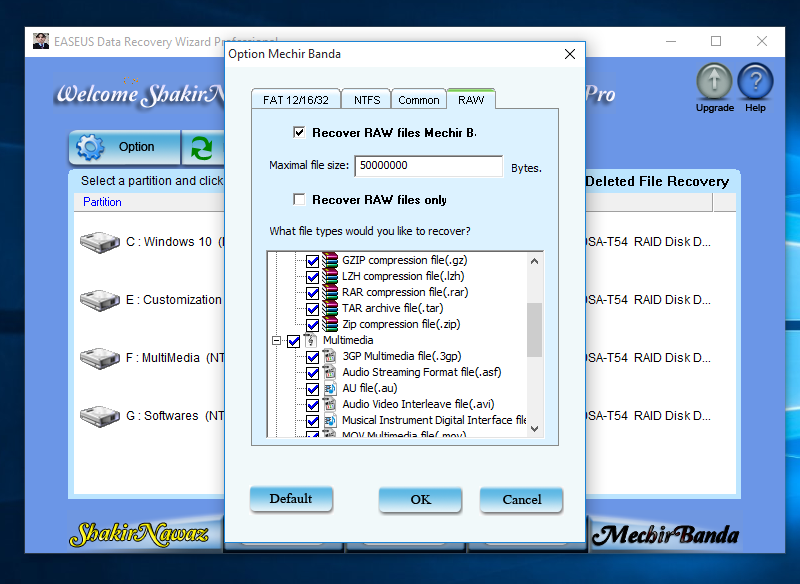Select 'Zip compression file(.zip)' label
Screen dimensions: 800x584
401,324
